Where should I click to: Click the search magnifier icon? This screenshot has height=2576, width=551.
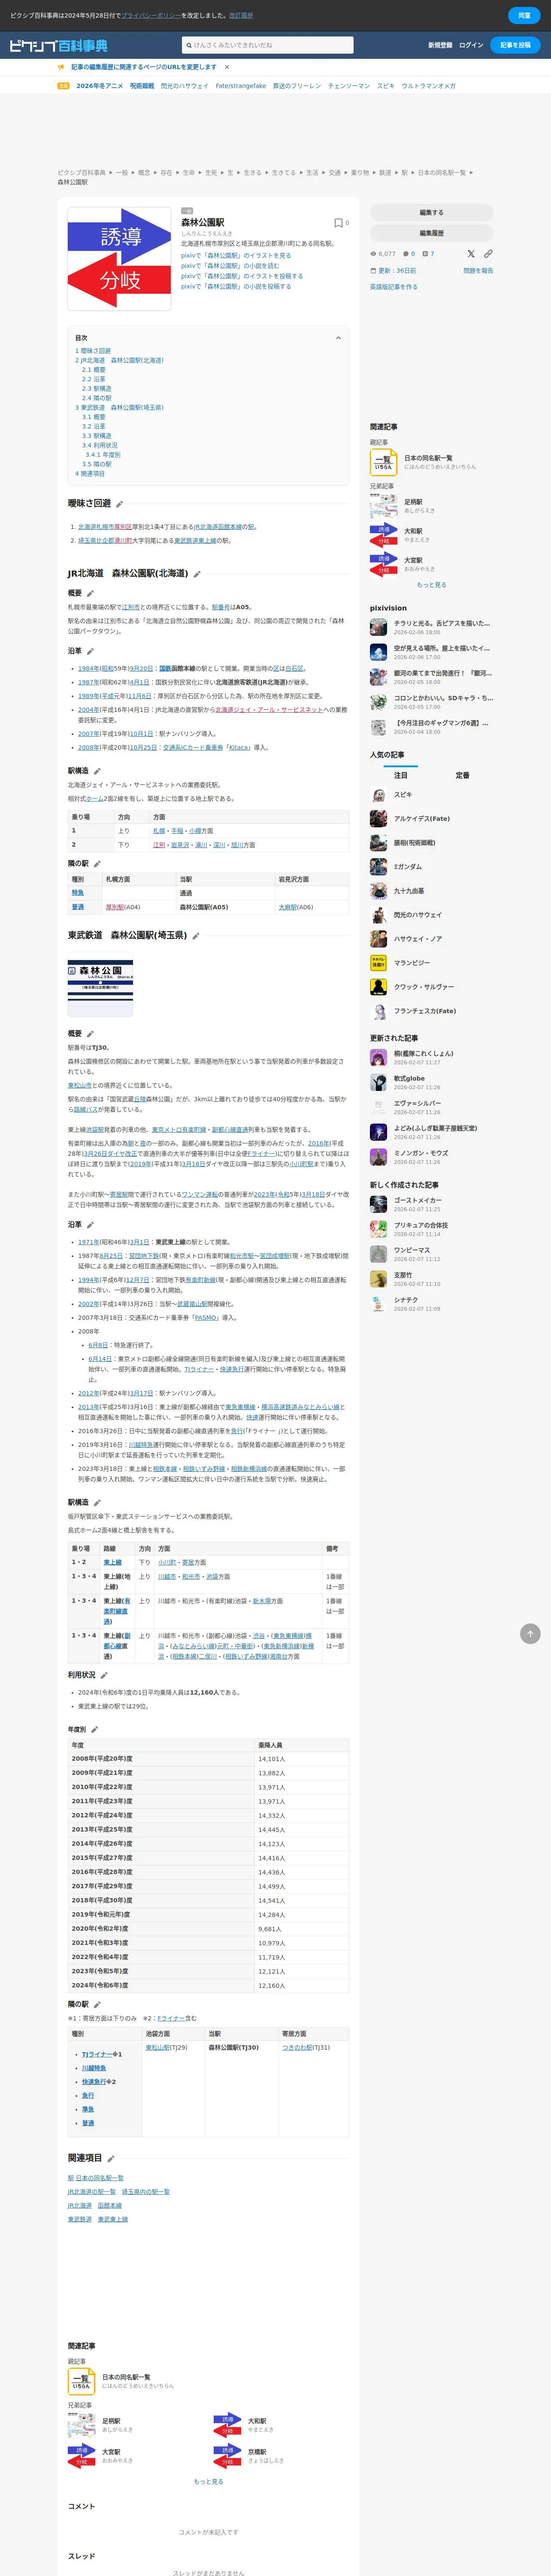point(189,45)
